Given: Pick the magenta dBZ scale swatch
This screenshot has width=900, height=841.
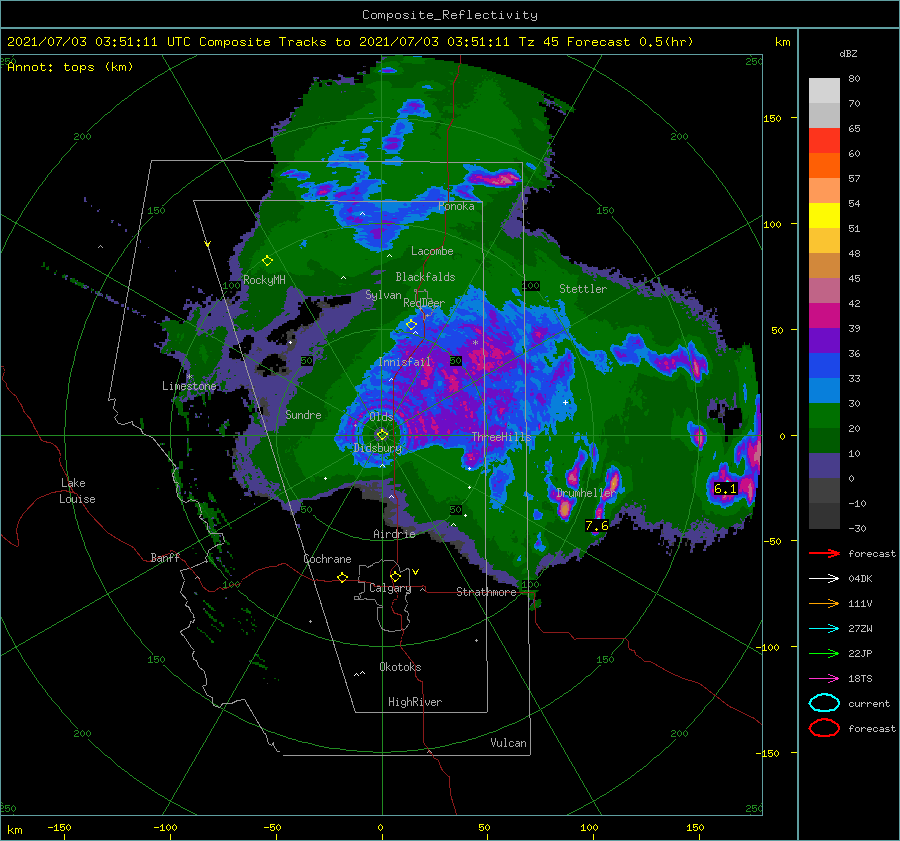Looking at the screenshot, I should click(x=824, y=315).
